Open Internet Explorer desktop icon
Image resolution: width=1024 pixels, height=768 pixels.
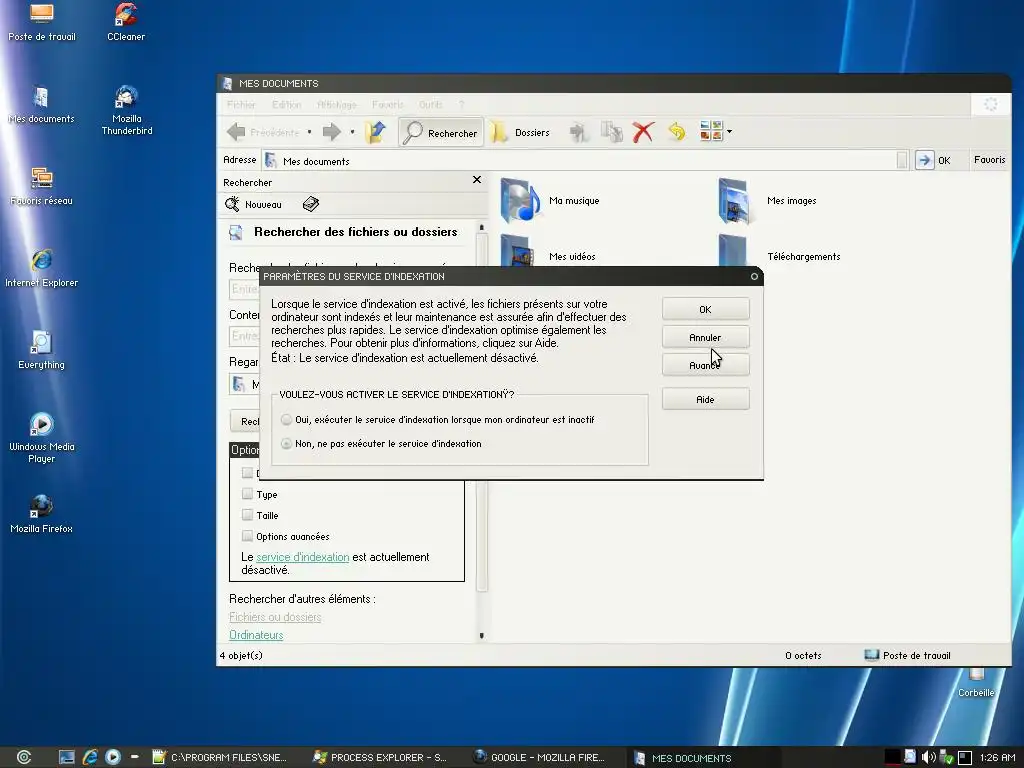click(x=41, y=268)
